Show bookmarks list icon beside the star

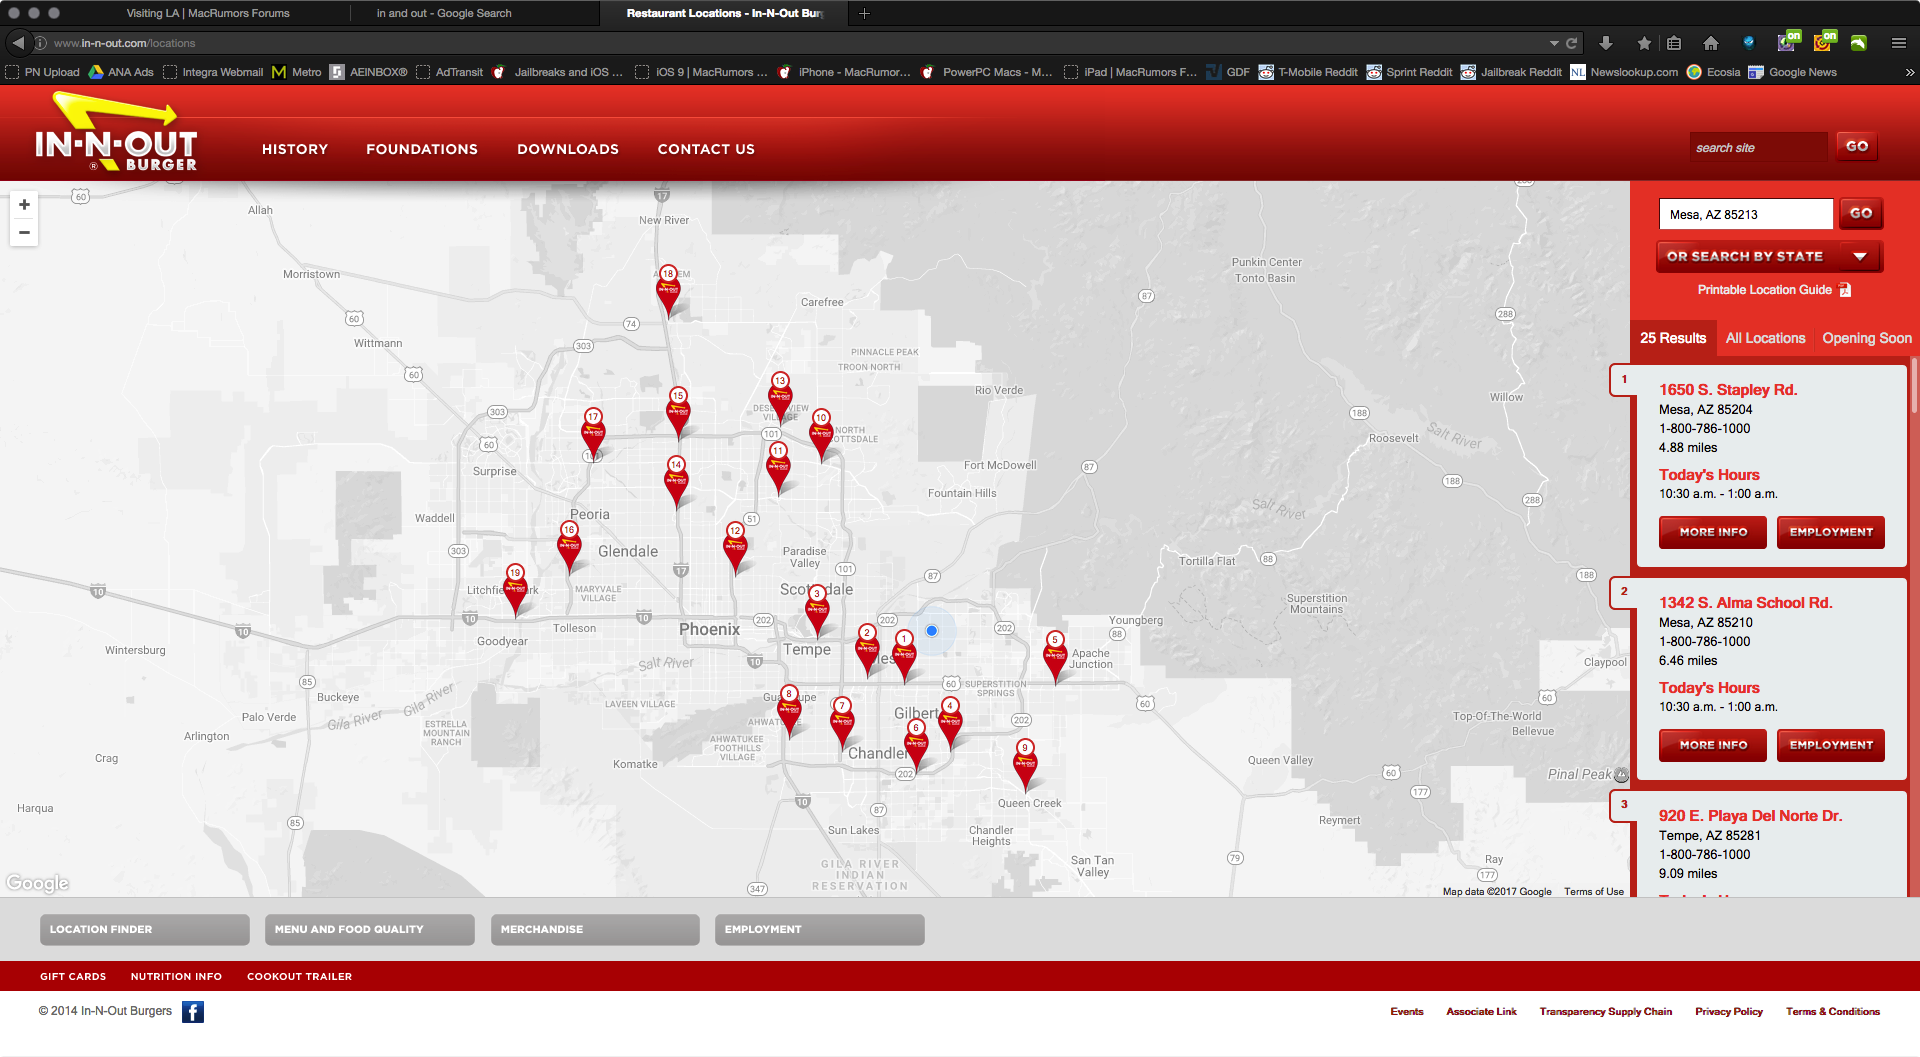click(1674, 43)
